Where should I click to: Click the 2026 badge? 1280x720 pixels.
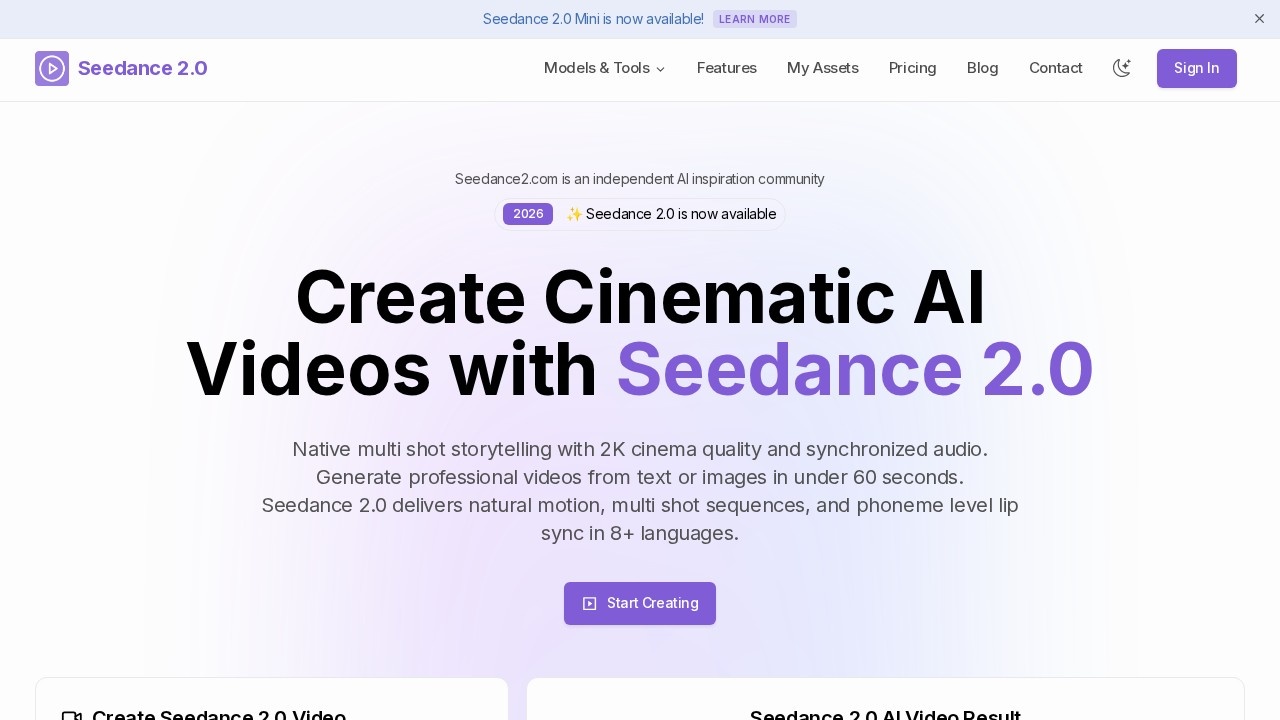tap(528, 214)
